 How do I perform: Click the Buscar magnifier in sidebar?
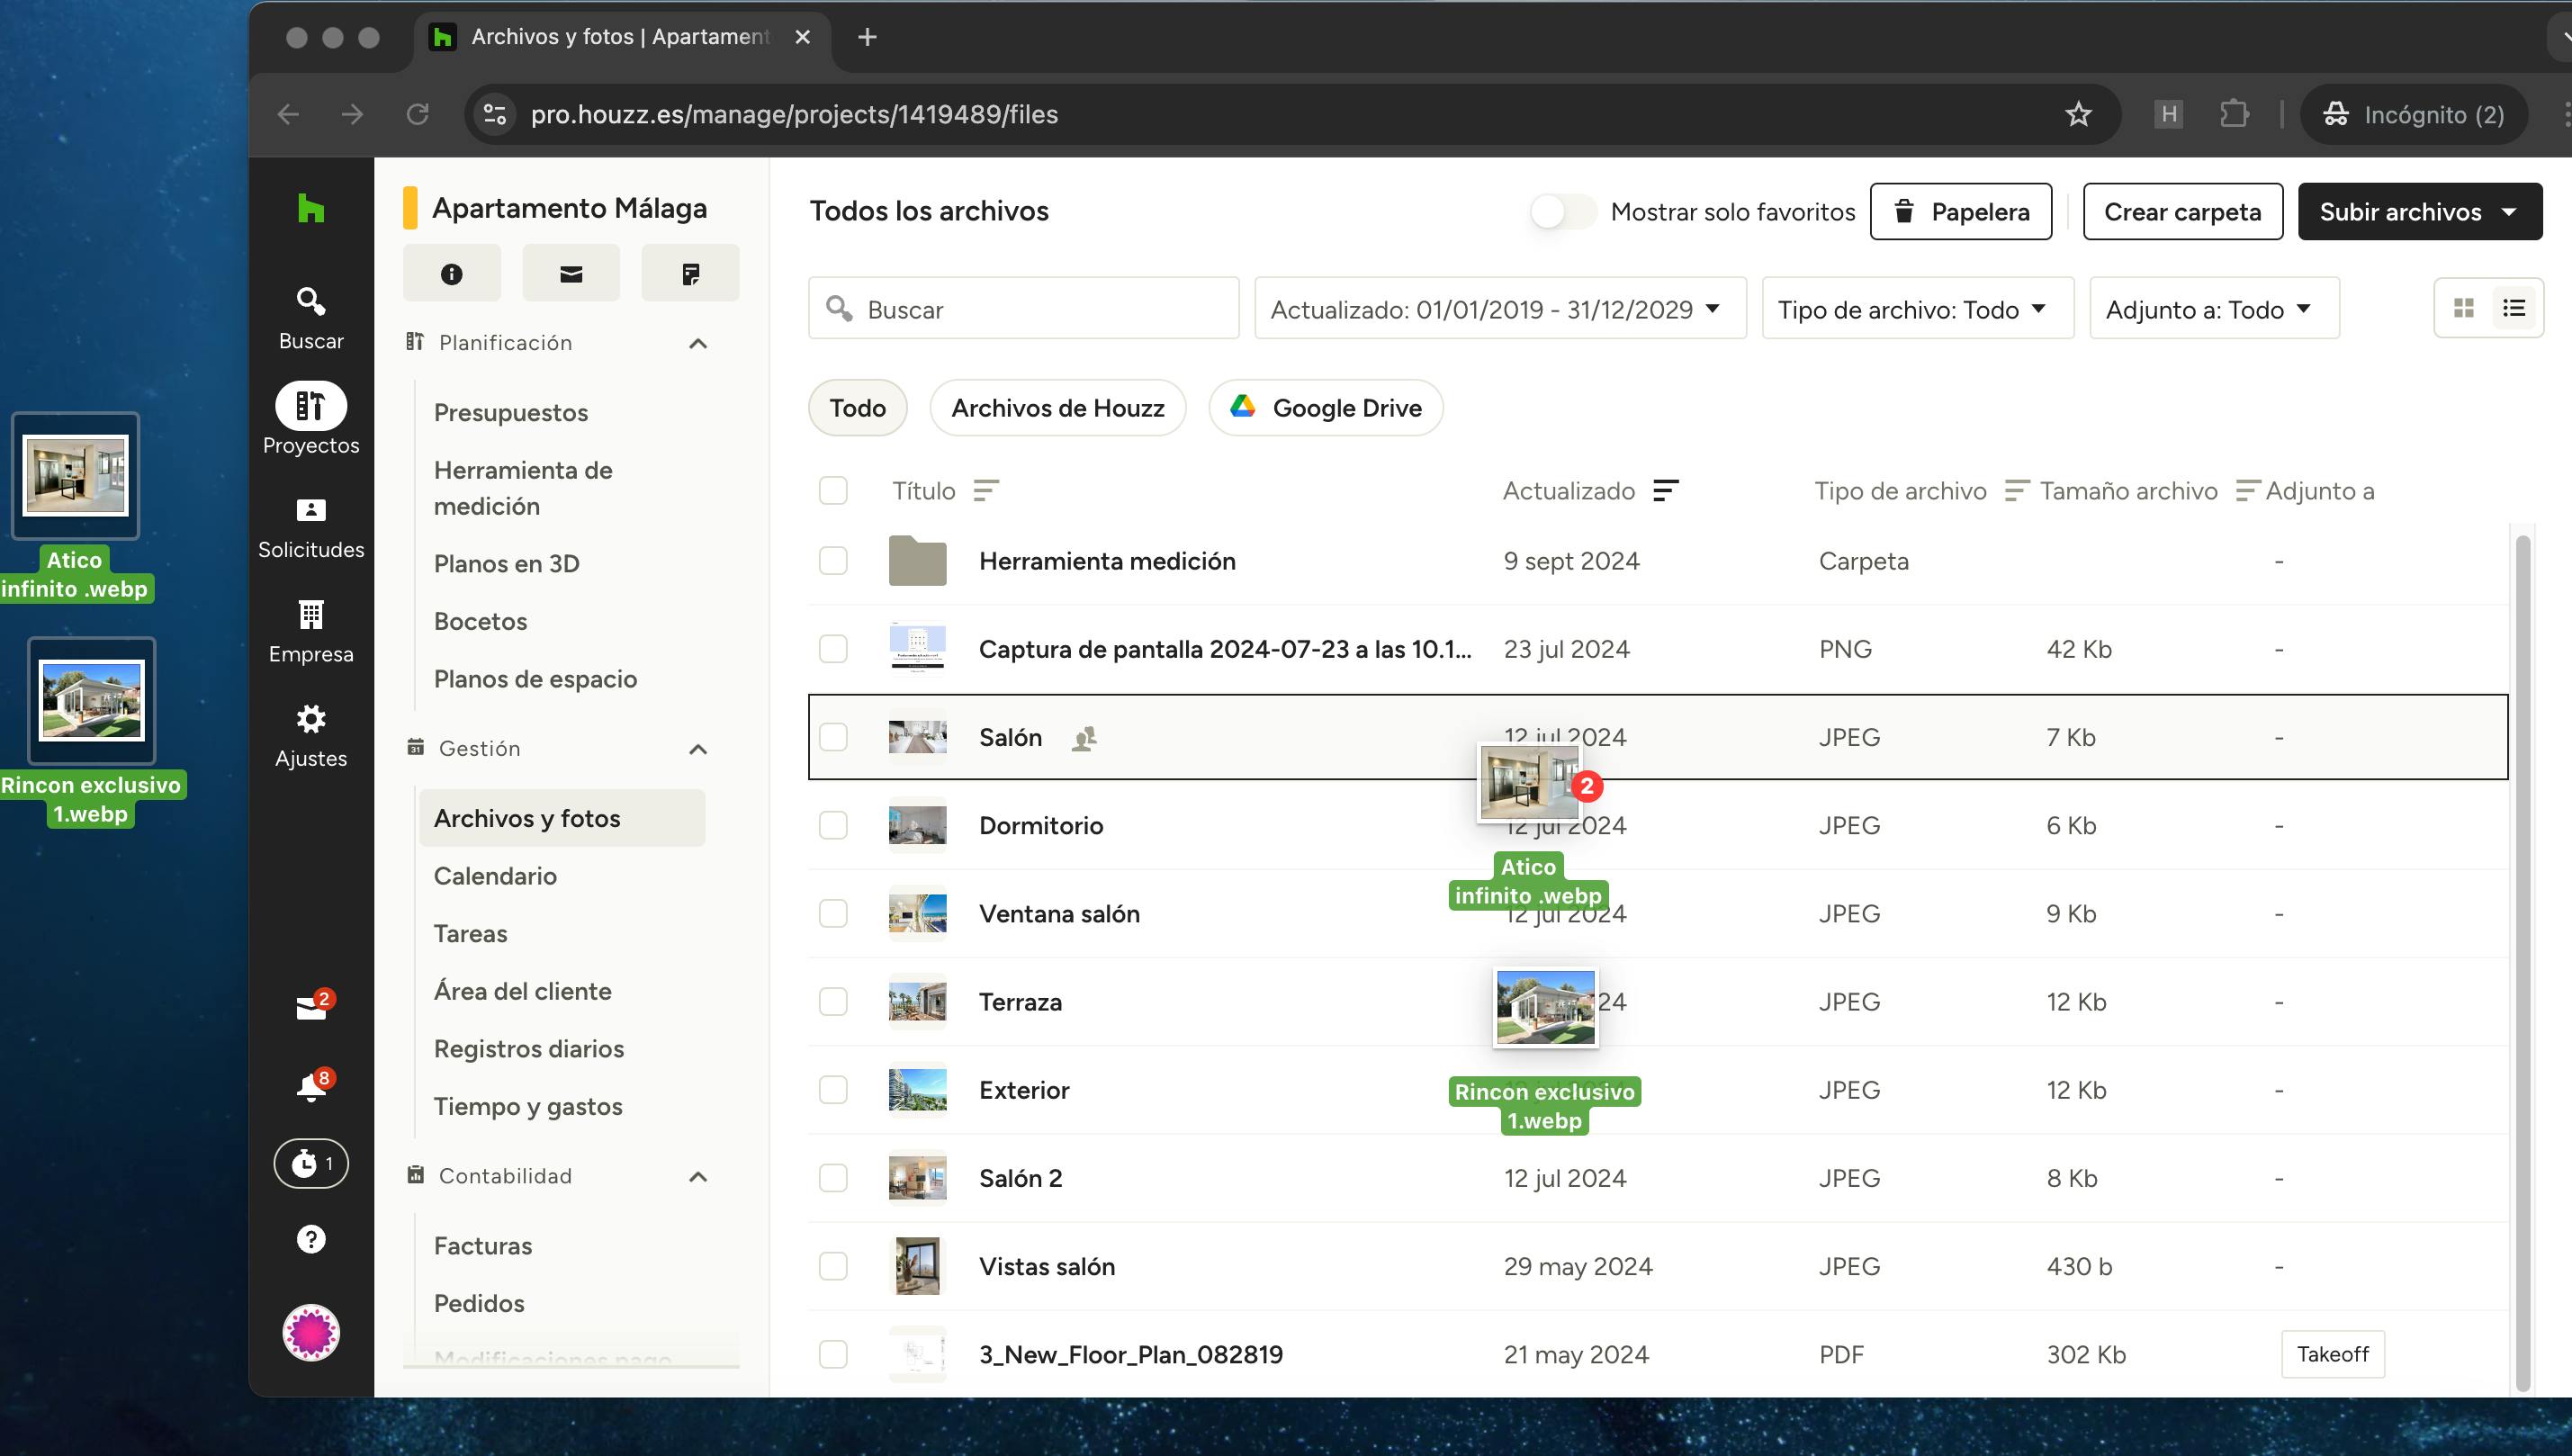tap(311, 301)
